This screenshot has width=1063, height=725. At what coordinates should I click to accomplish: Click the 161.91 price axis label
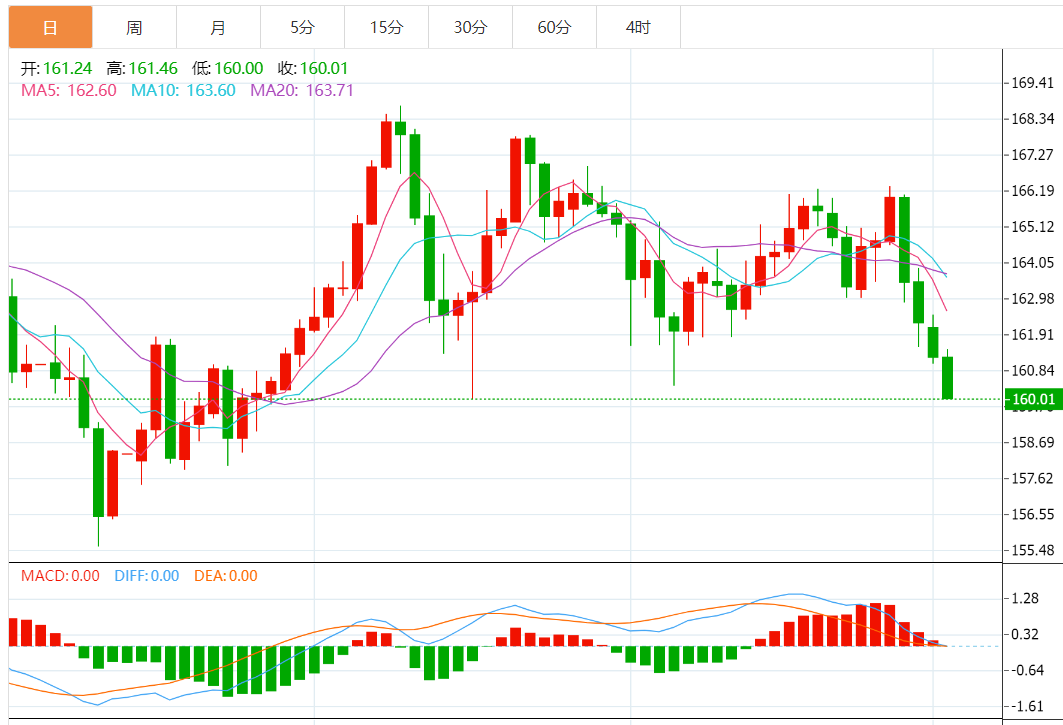point(1032,334)
